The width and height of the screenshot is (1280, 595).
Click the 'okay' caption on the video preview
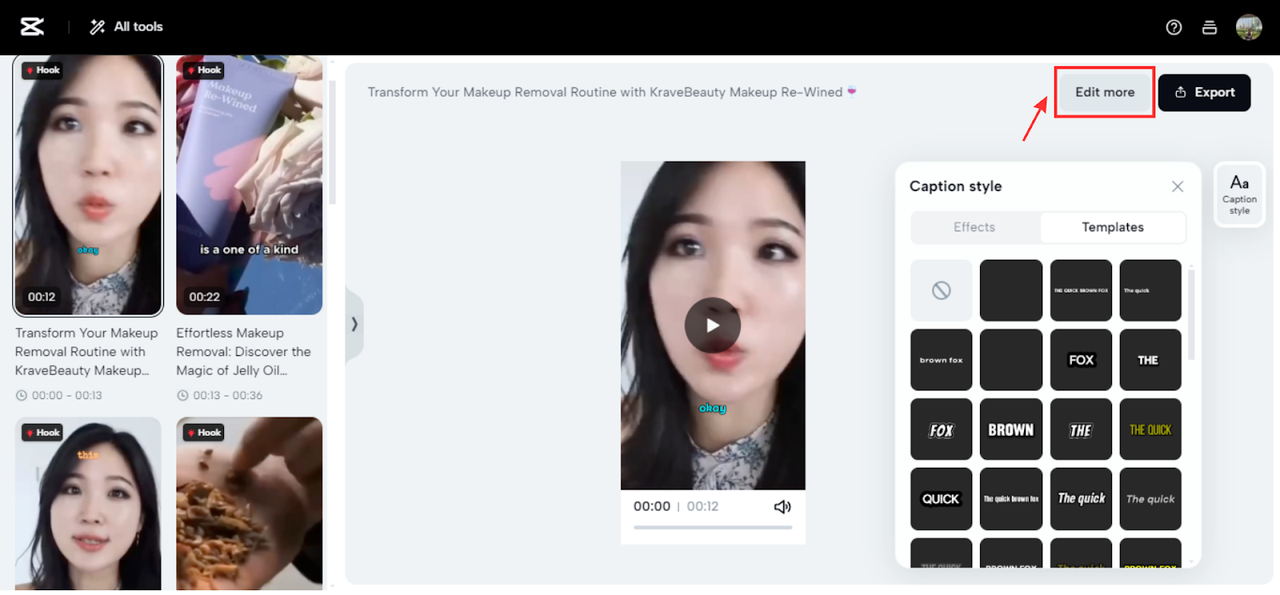(712, 408)
